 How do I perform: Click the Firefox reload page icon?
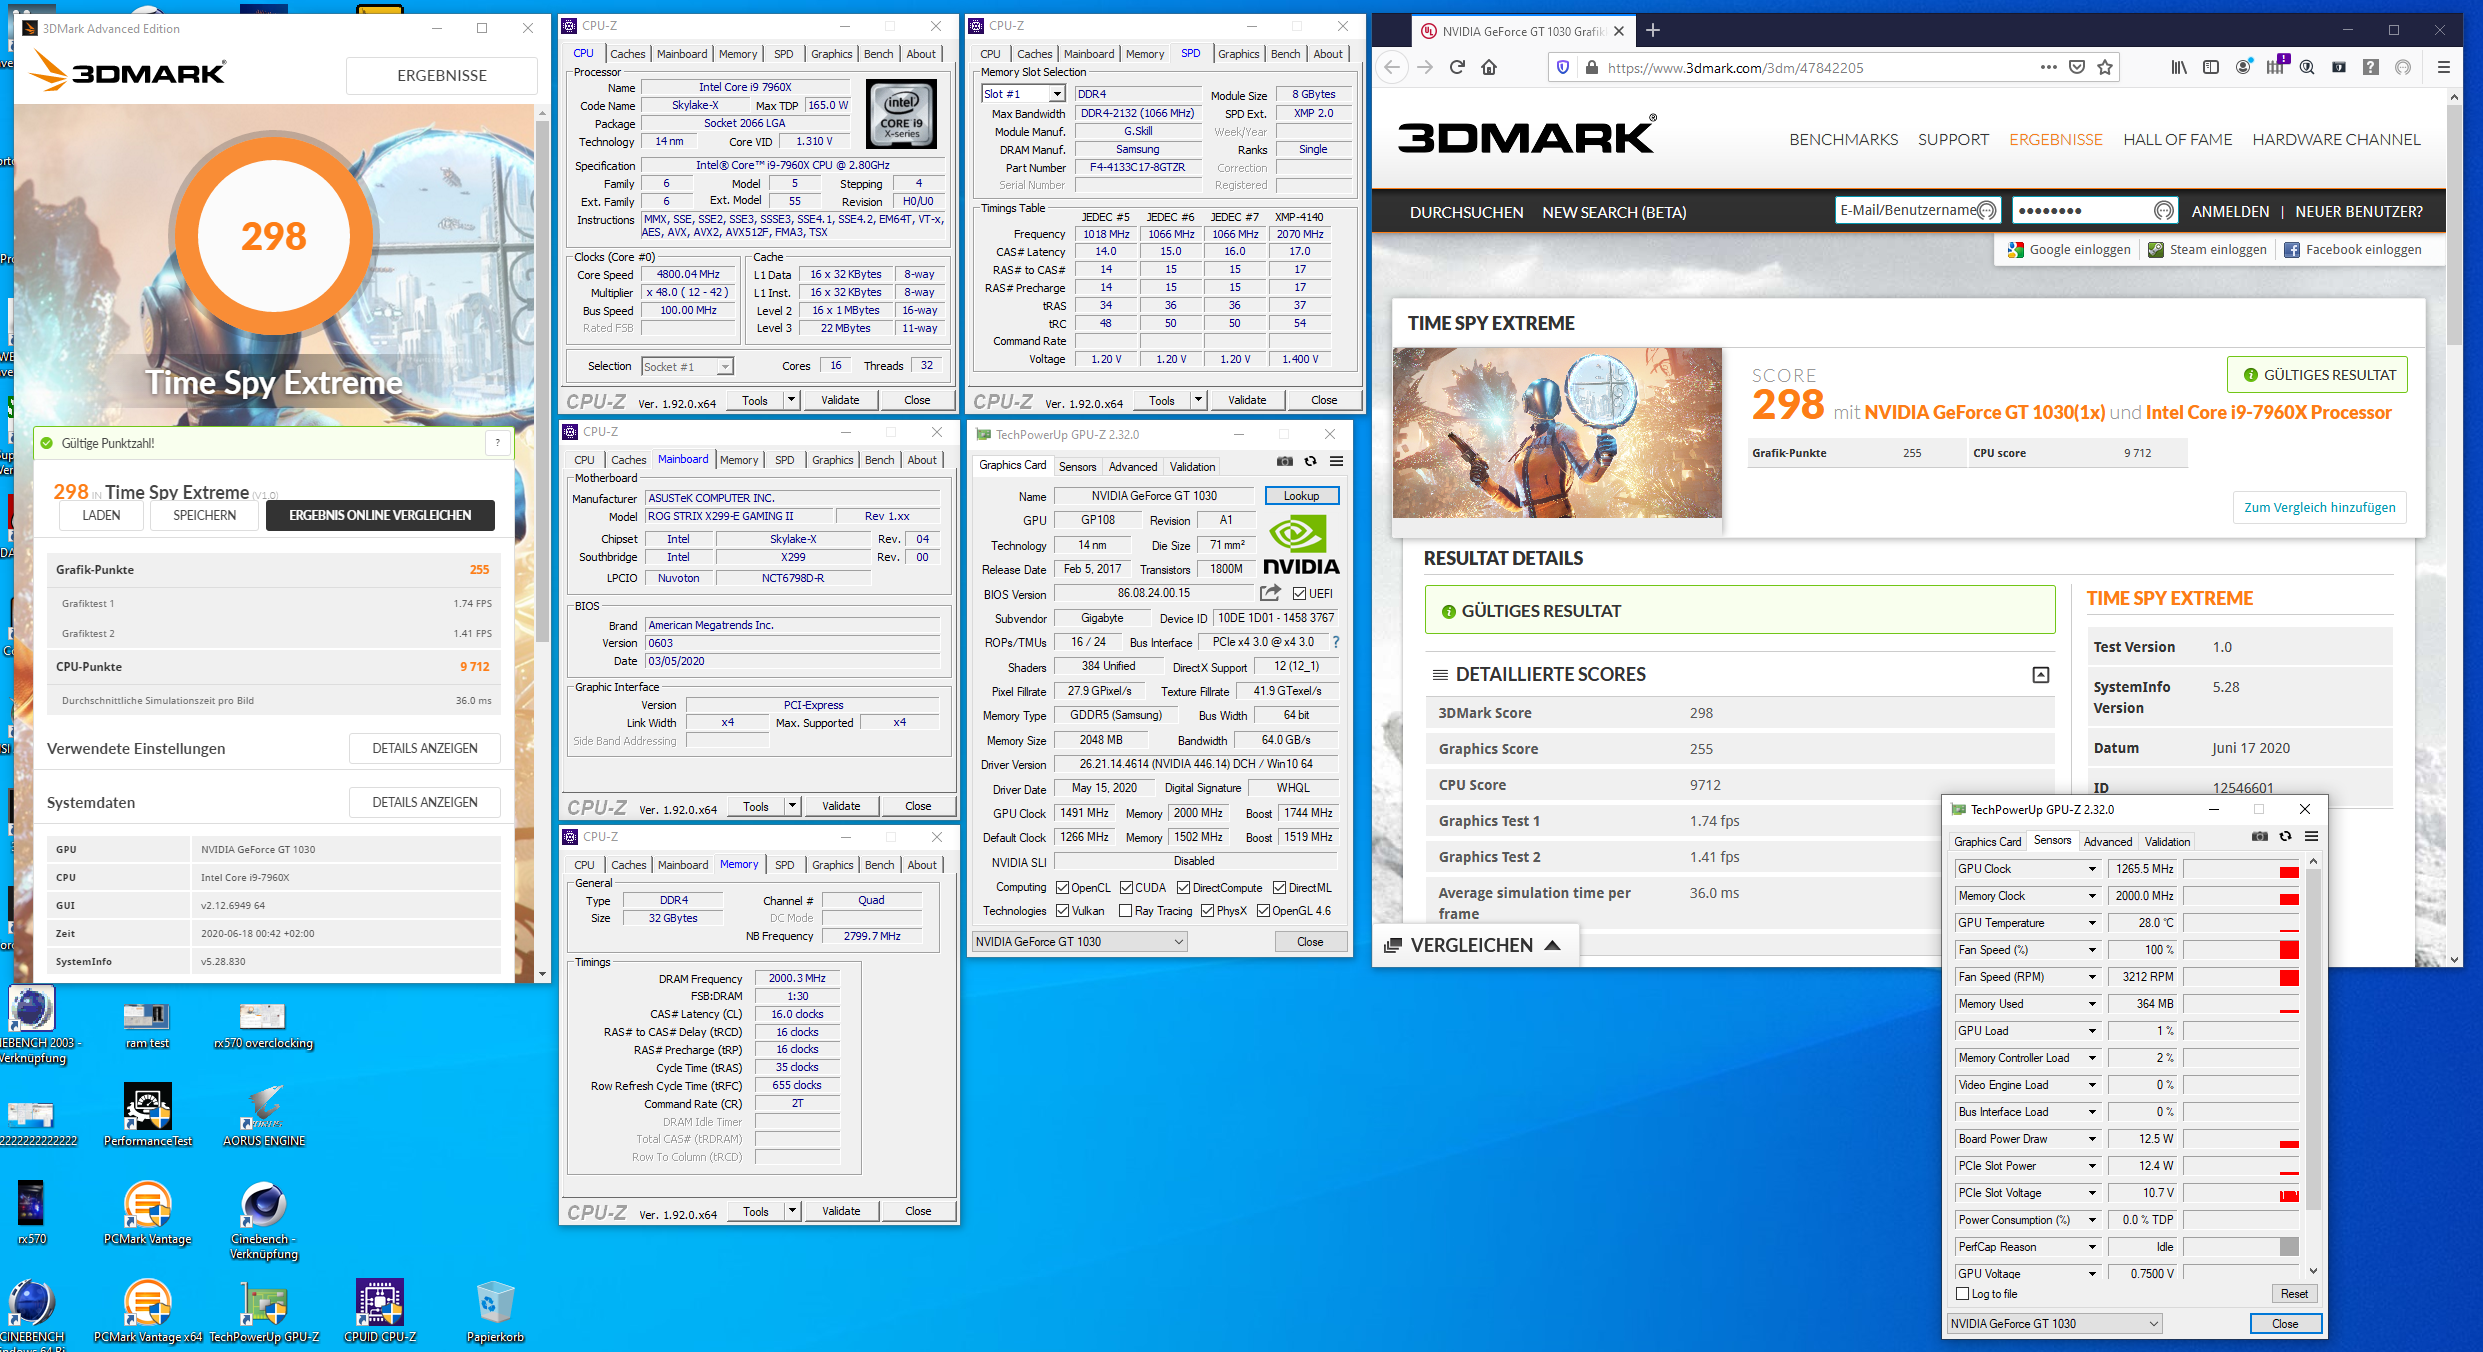pos(1457,67)
